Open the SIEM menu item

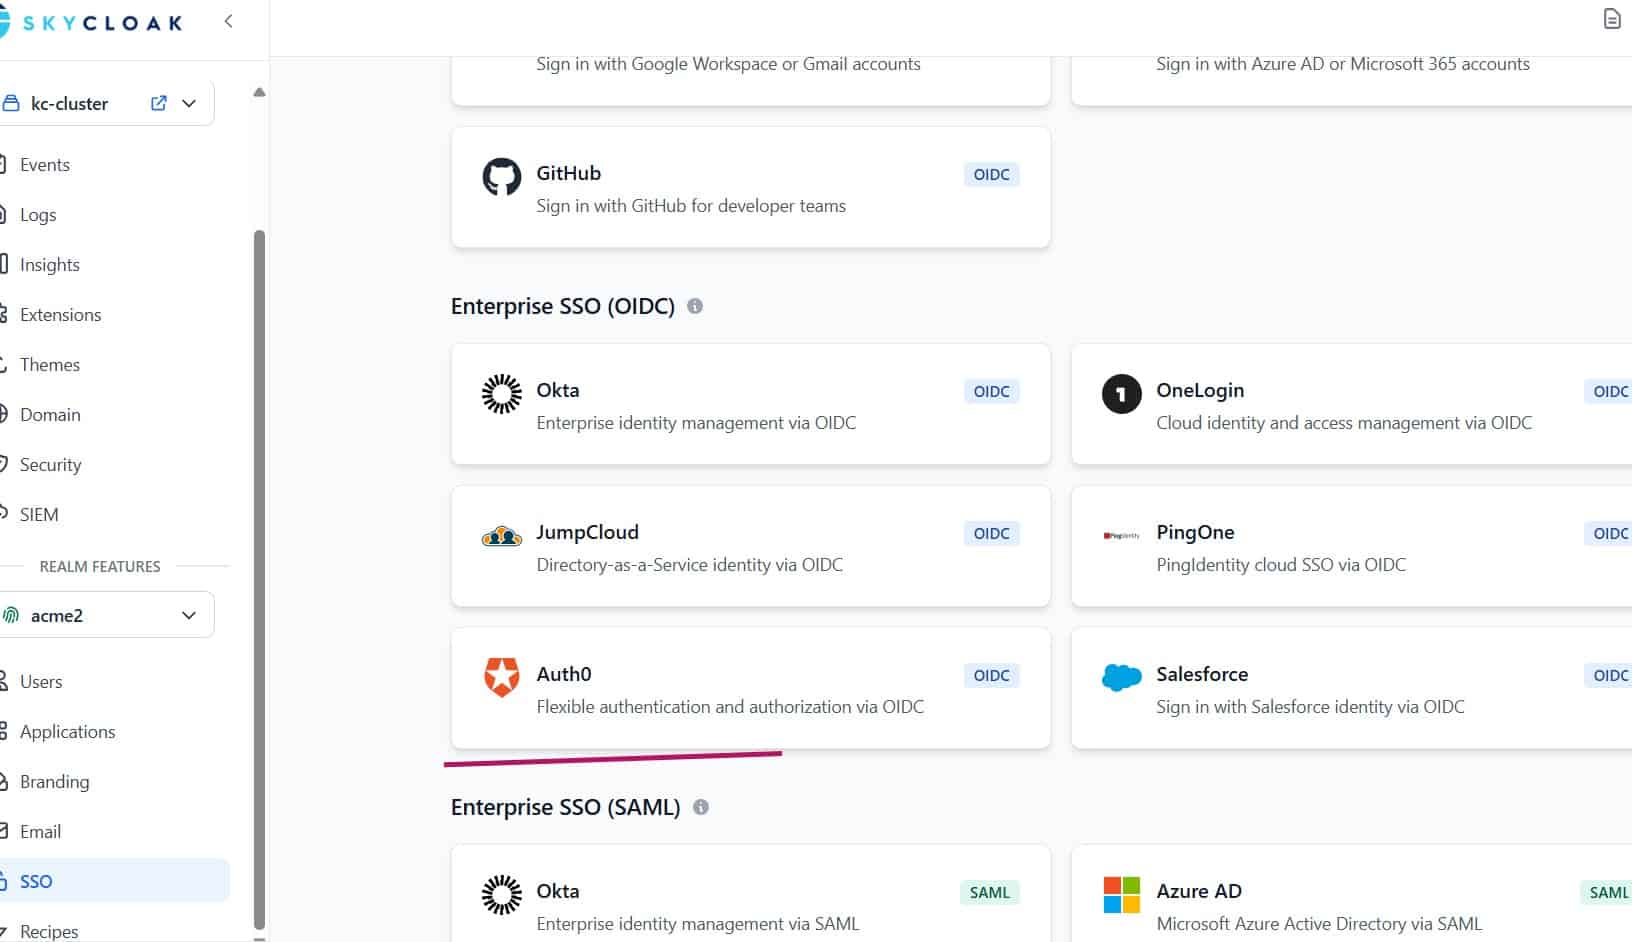tap(38, 514)
